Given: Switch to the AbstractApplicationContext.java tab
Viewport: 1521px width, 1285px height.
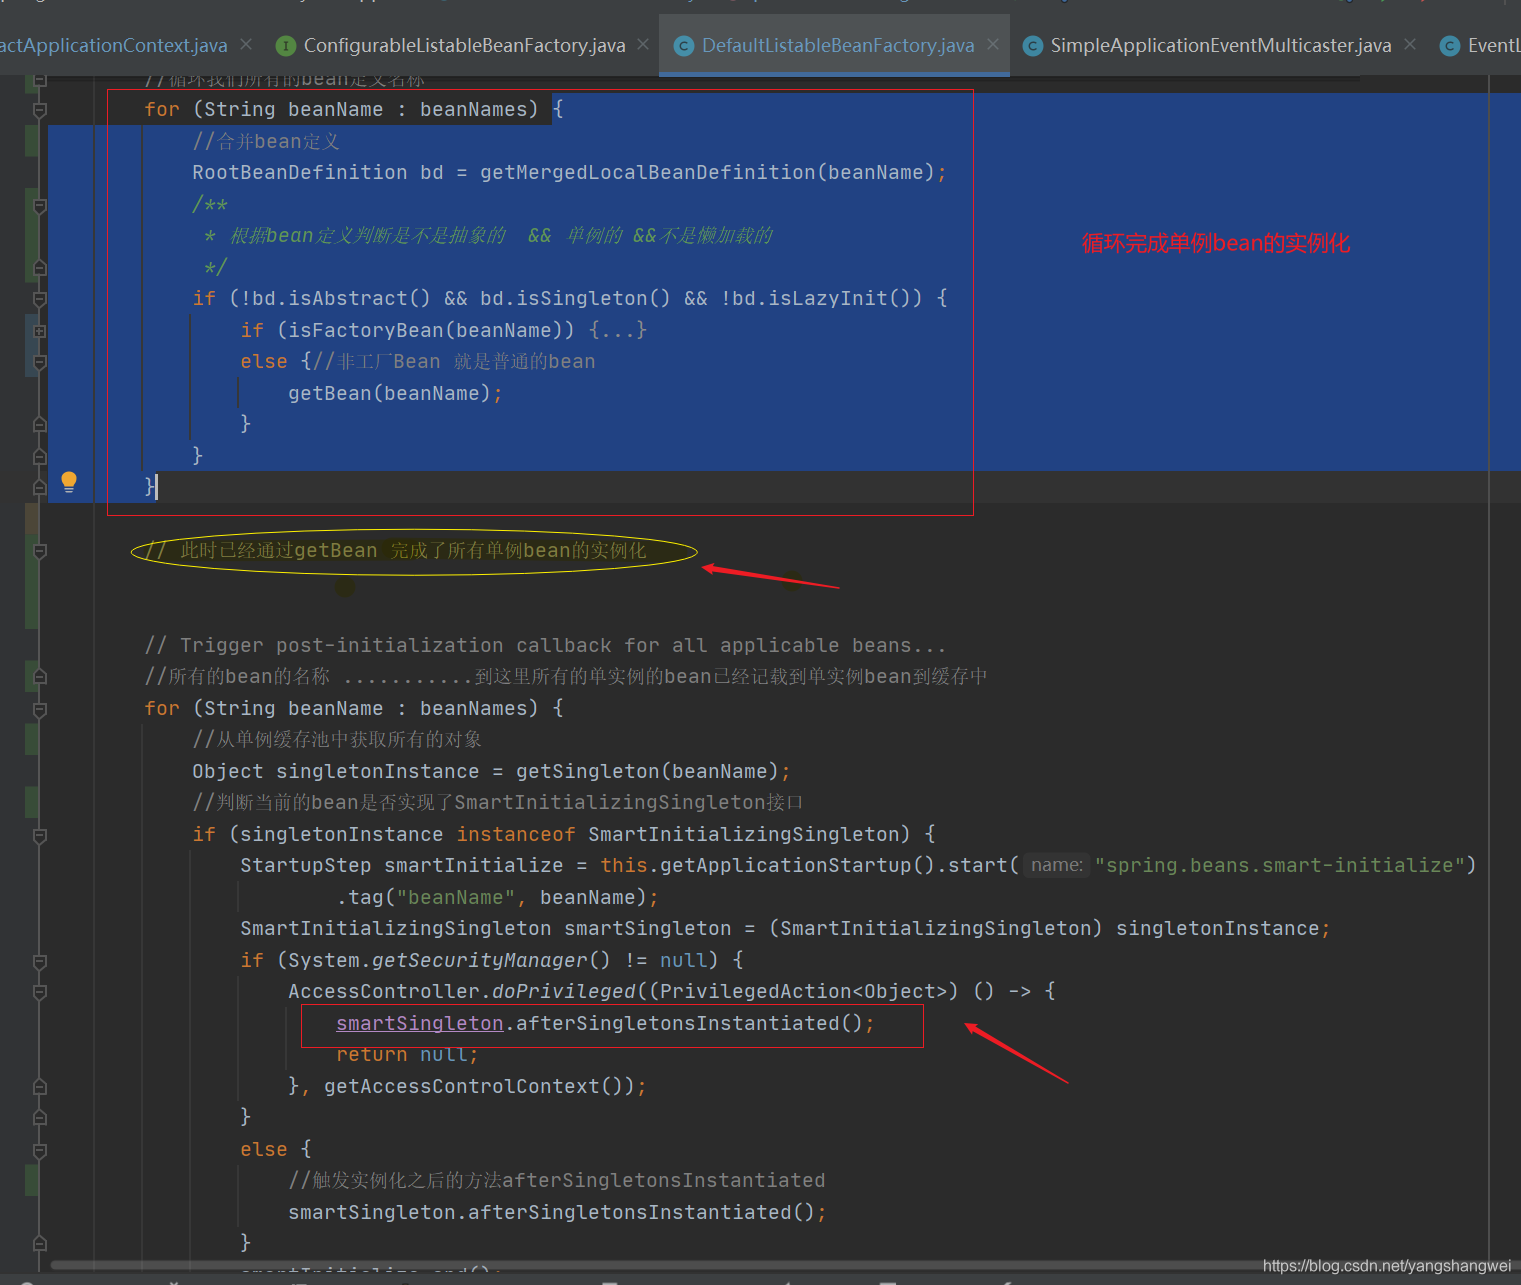Looking at the screenshot, I should click(x=114, y=45).
